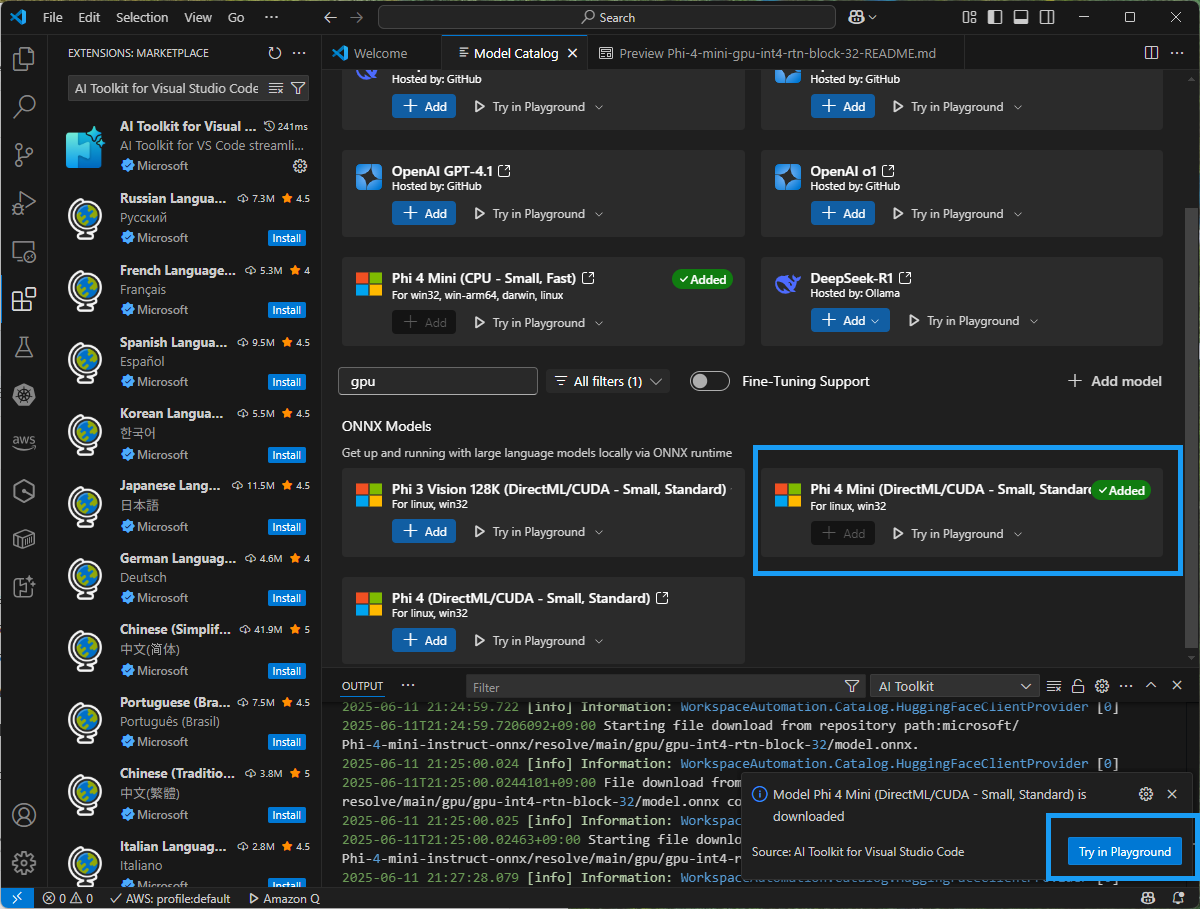Open Accounts menu in activity bar
The height and width of the screenshot is (909, 1200).
pos(24,815)
